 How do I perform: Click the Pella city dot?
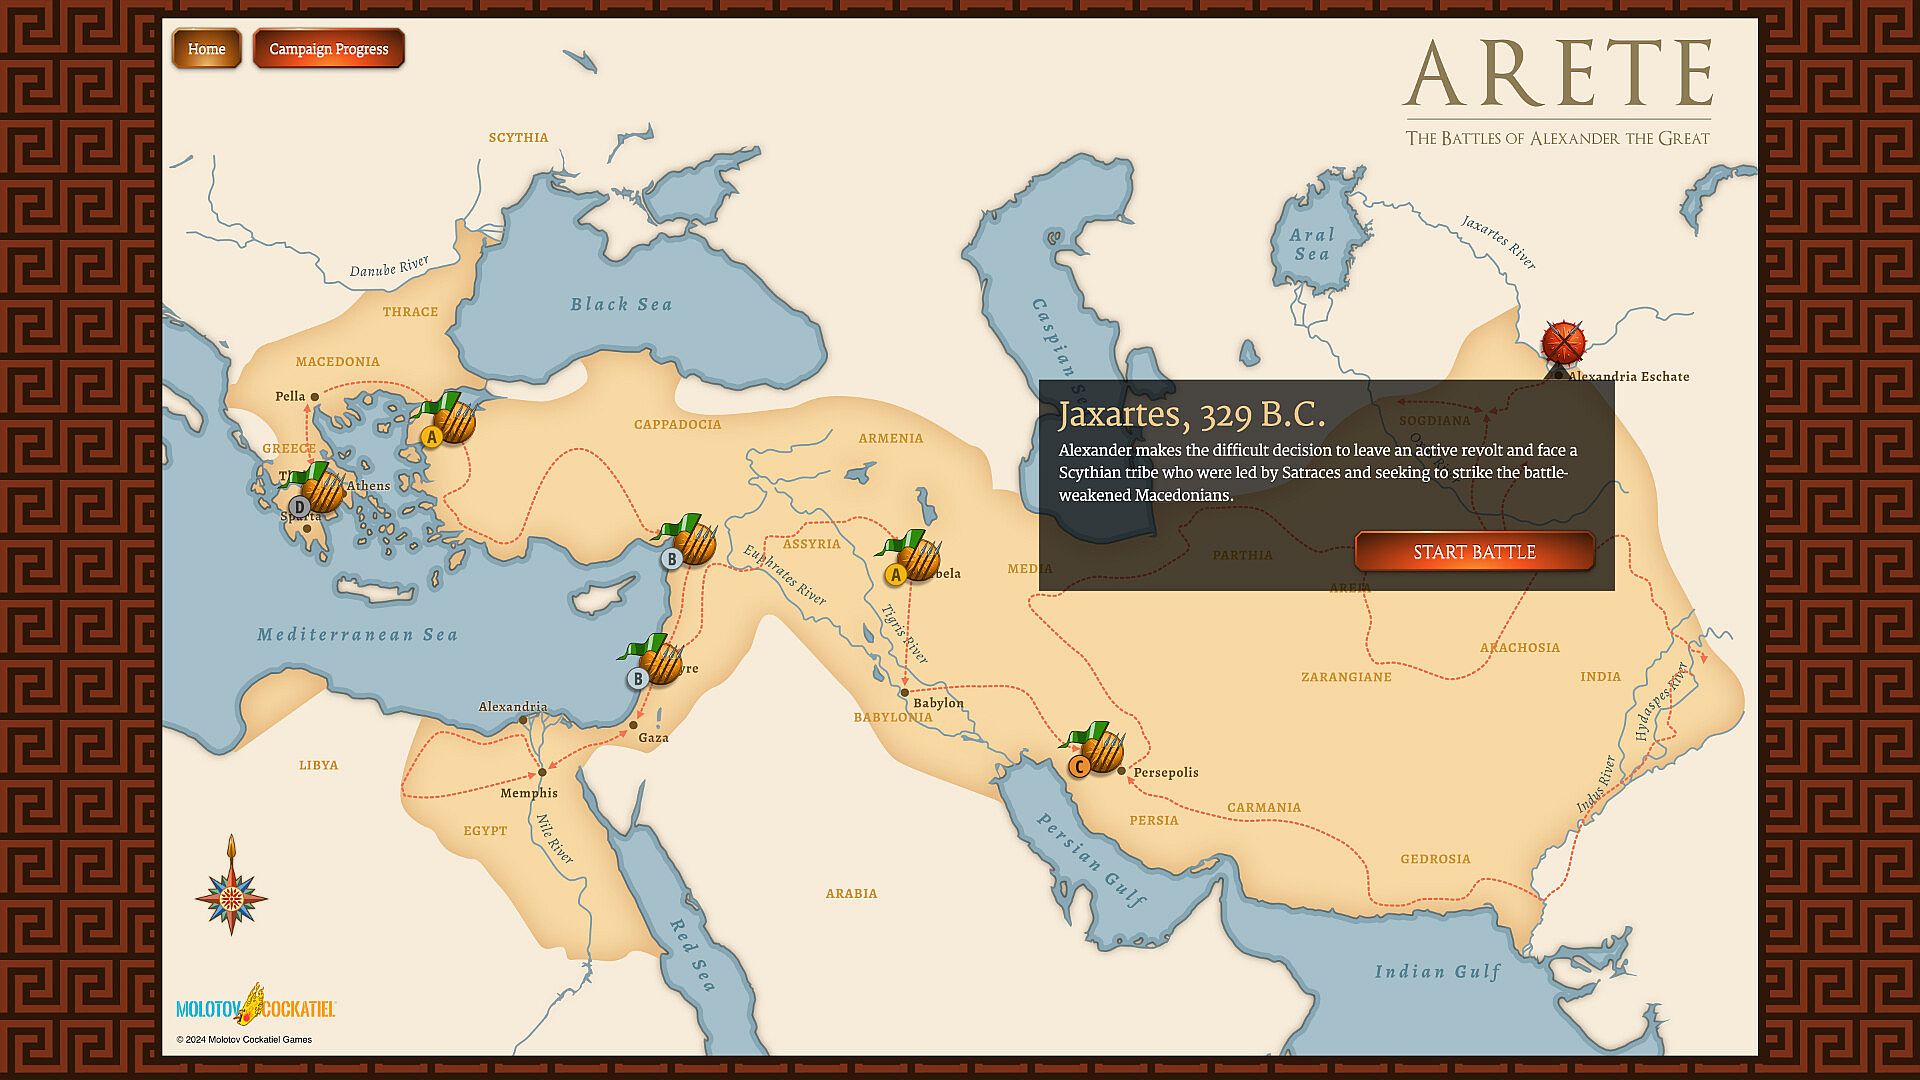314,397
